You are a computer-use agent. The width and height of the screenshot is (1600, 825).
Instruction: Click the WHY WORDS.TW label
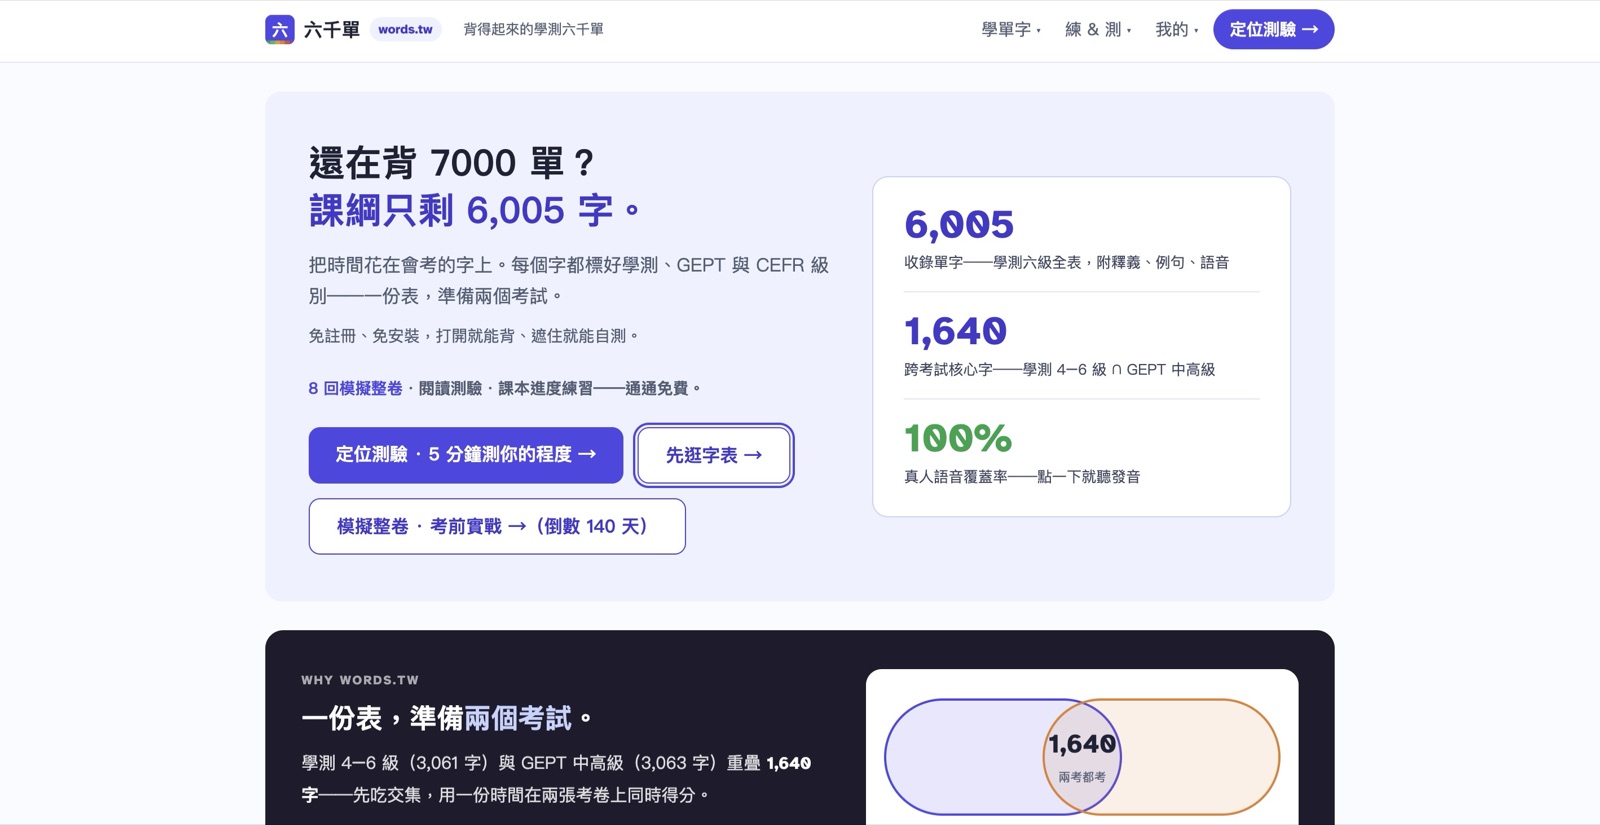point(360,680)
